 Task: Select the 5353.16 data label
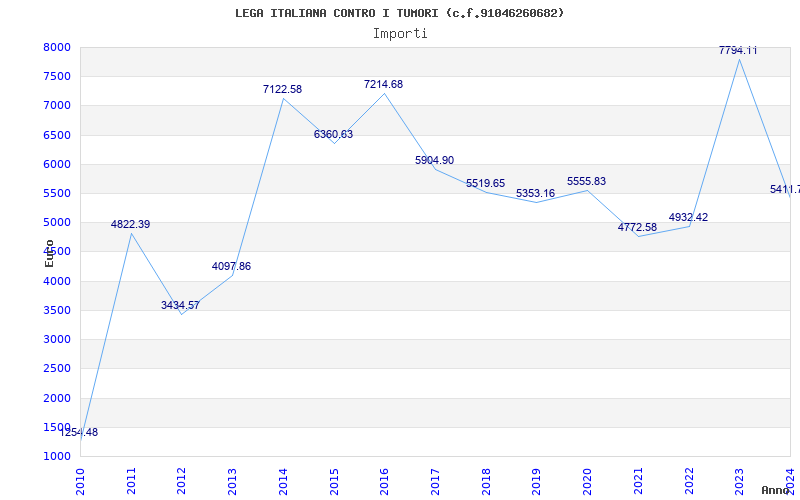(535, 194)
